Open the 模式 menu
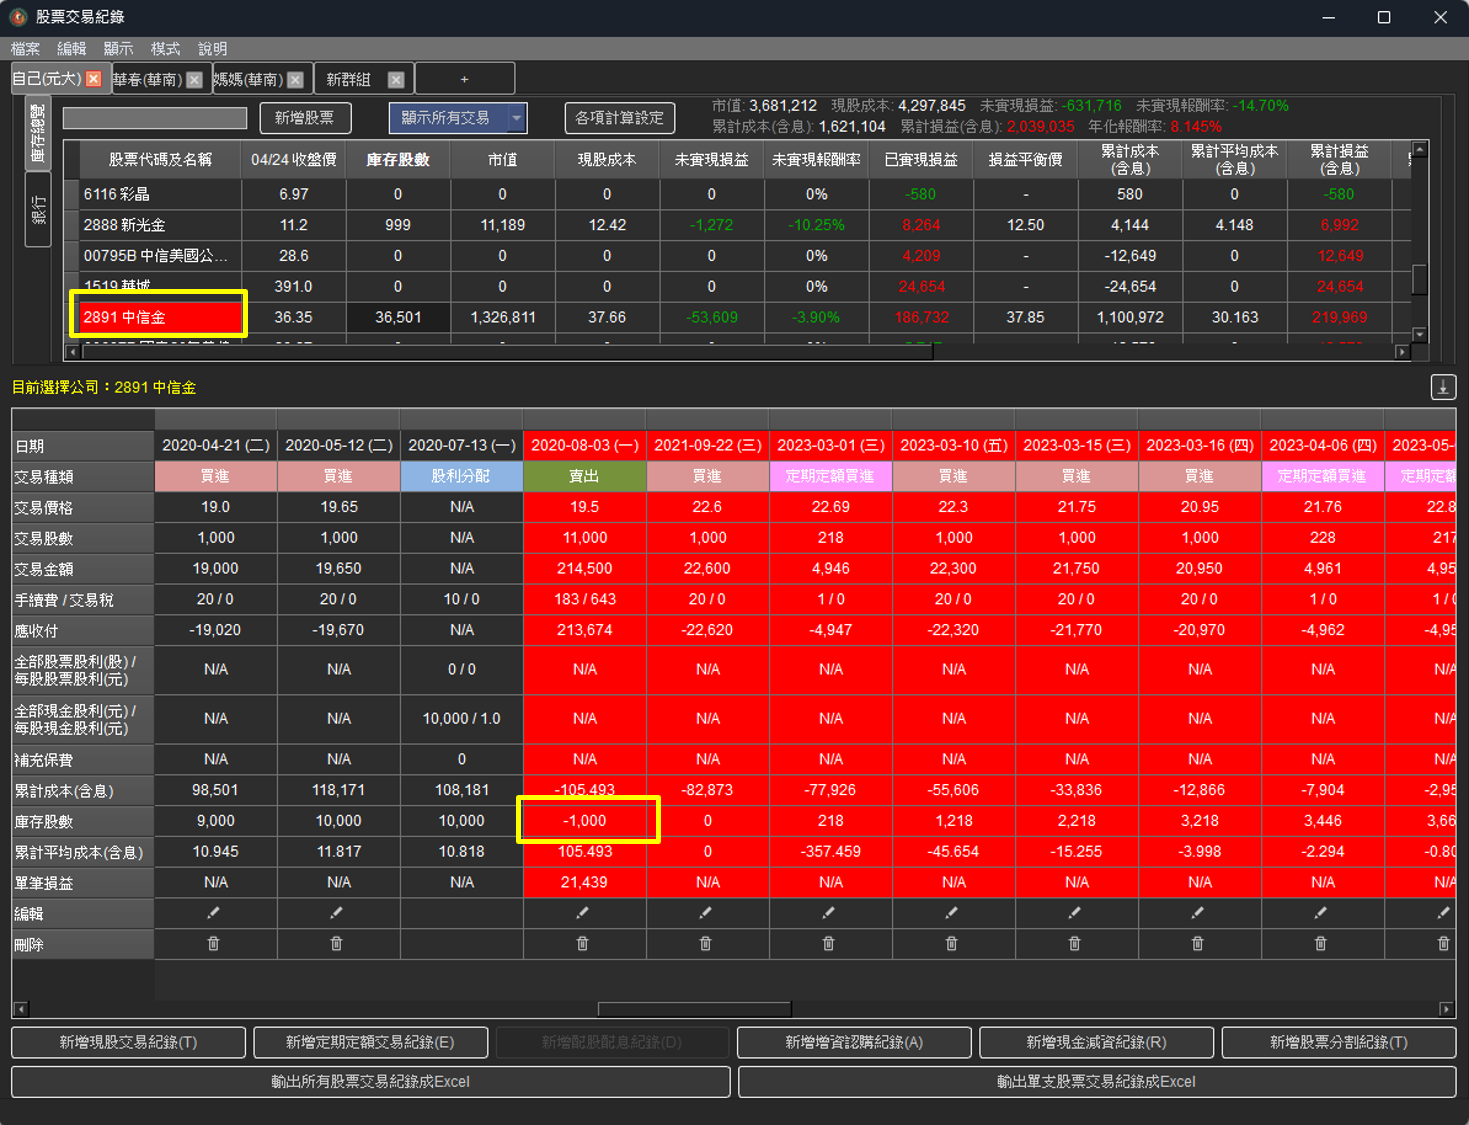The height and width of the screenshot is (1125, 1469). (165, 49)
